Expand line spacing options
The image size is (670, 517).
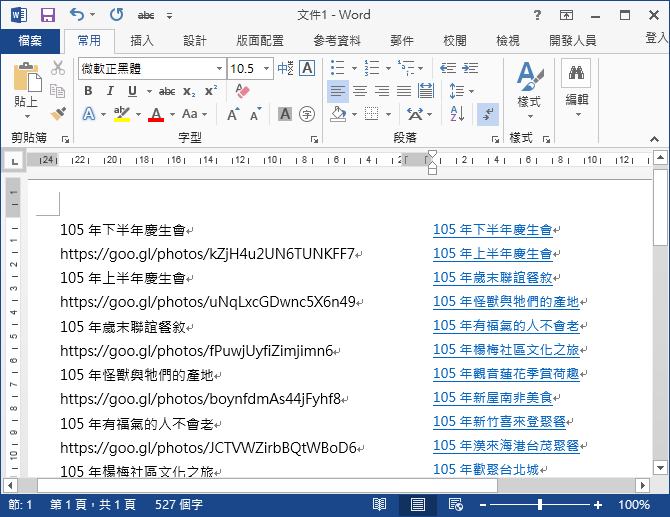click(x=471, y=91)
